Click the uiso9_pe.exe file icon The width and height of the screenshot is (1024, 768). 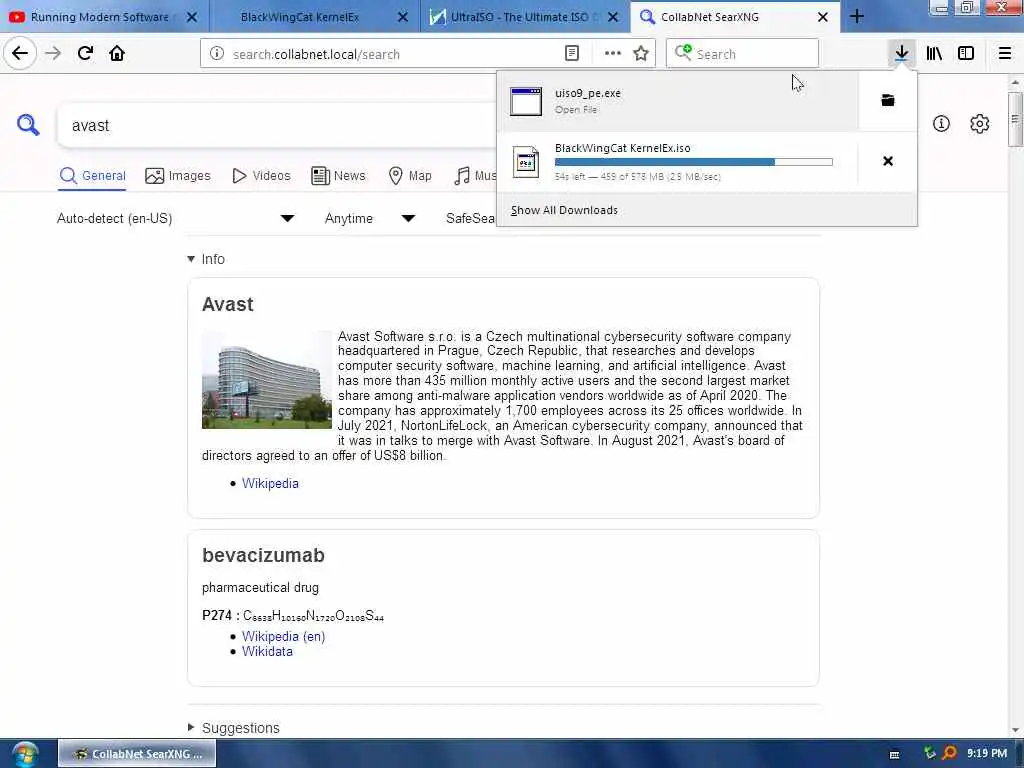[526, 101]
